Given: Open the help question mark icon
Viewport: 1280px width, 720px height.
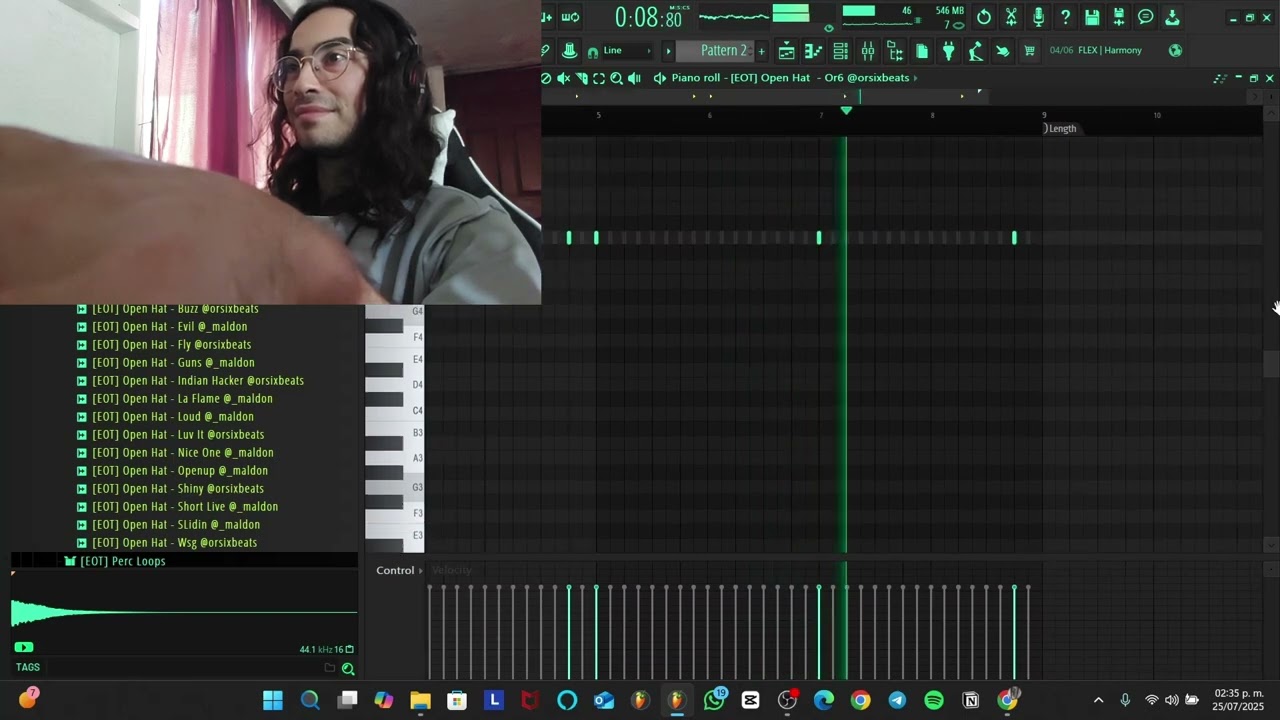Looking at the screenshot, I should click(1065, 17).
